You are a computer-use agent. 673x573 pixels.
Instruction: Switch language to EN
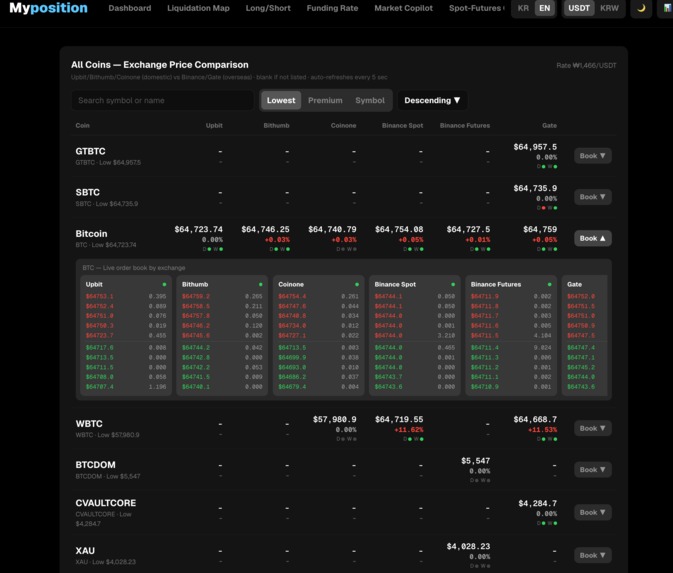pos(544,8)
